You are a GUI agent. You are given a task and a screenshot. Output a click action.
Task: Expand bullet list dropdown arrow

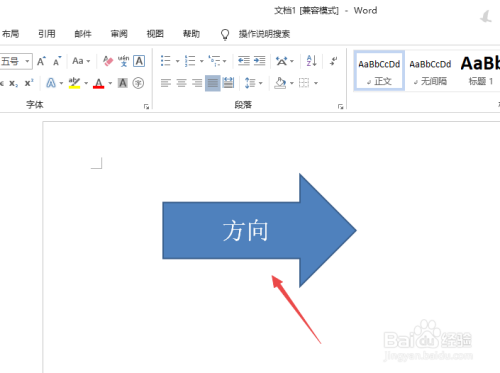[x=177, y=61]
